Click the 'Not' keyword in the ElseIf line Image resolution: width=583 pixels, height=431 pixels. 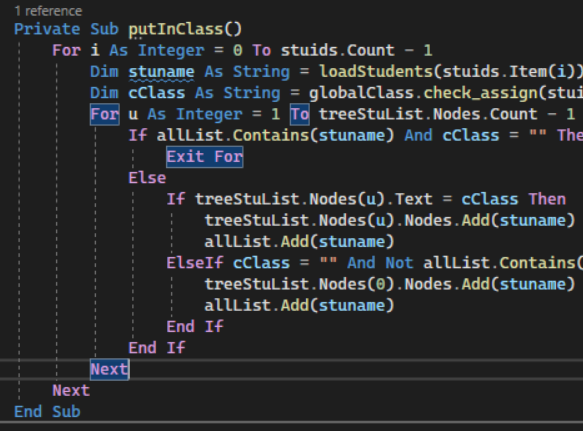coord(399,263)
